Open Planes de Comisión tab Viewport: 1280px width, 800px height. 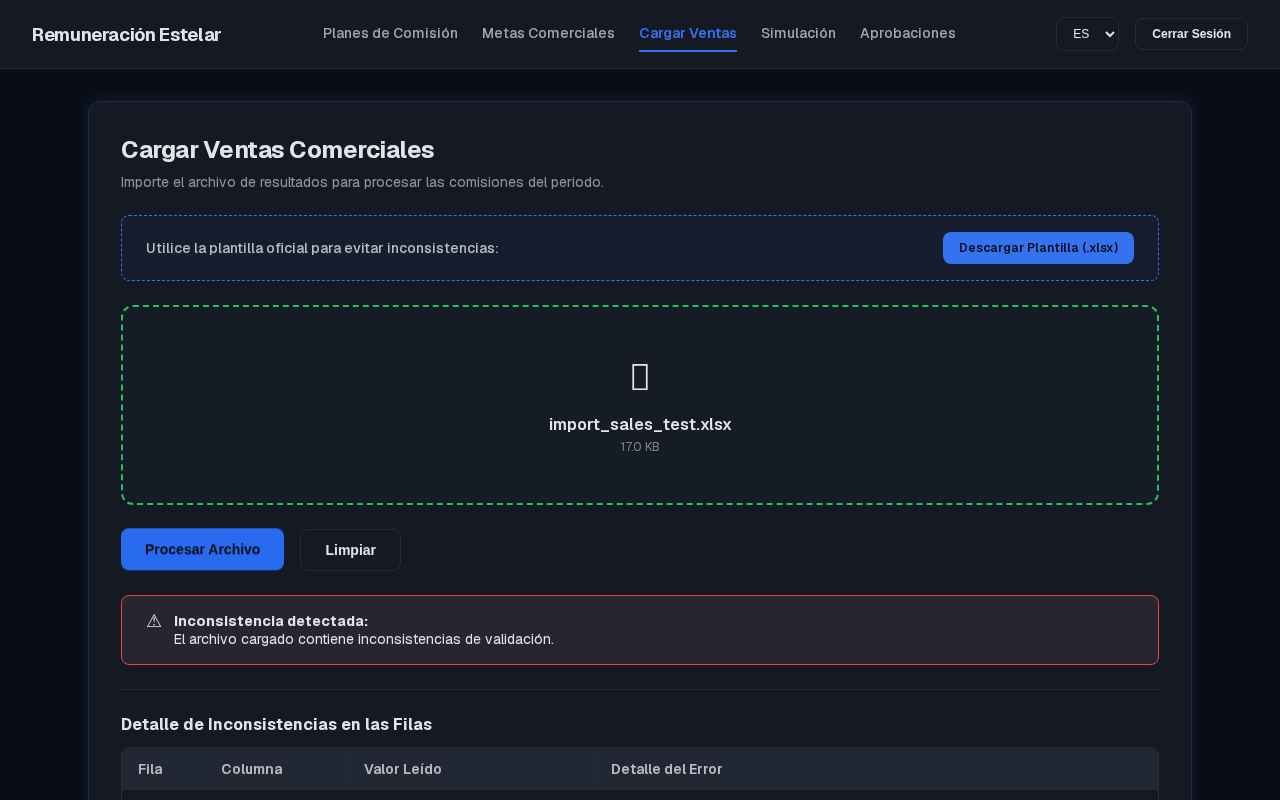tap(390, 33)
